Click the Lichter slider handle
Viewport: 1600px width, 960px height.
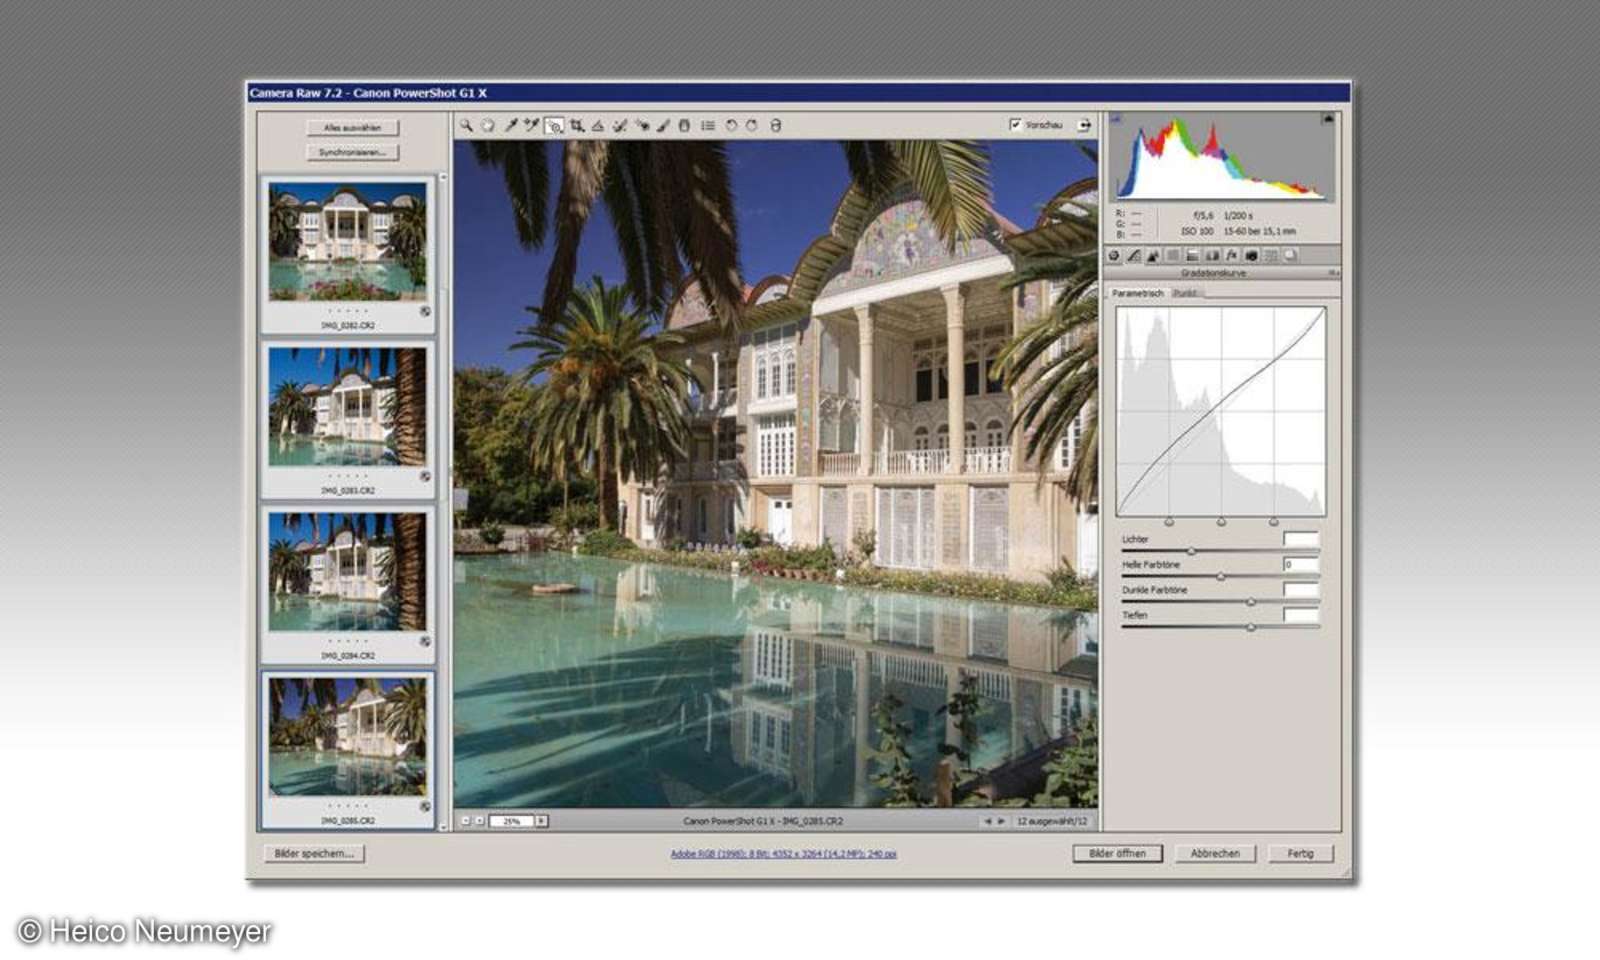click(x=1191, y=551)
